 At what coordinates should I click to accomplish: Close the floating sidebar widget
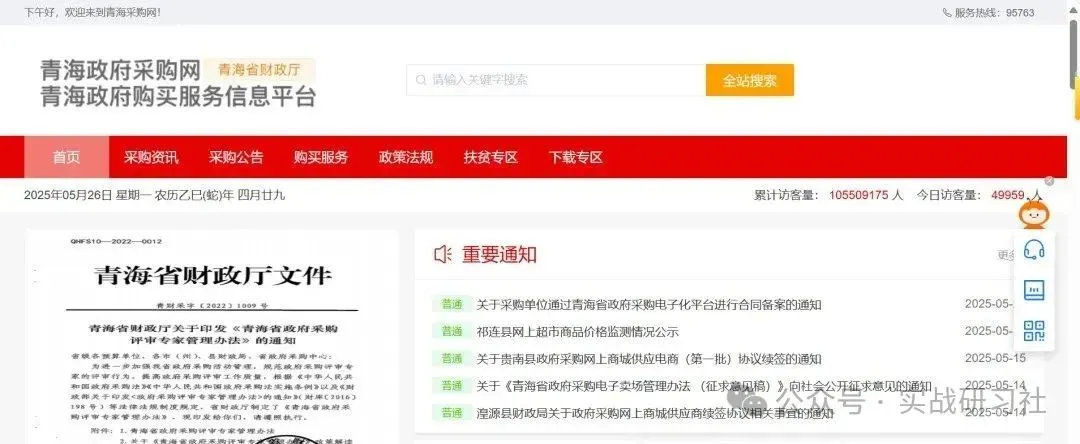[1049, 181]
